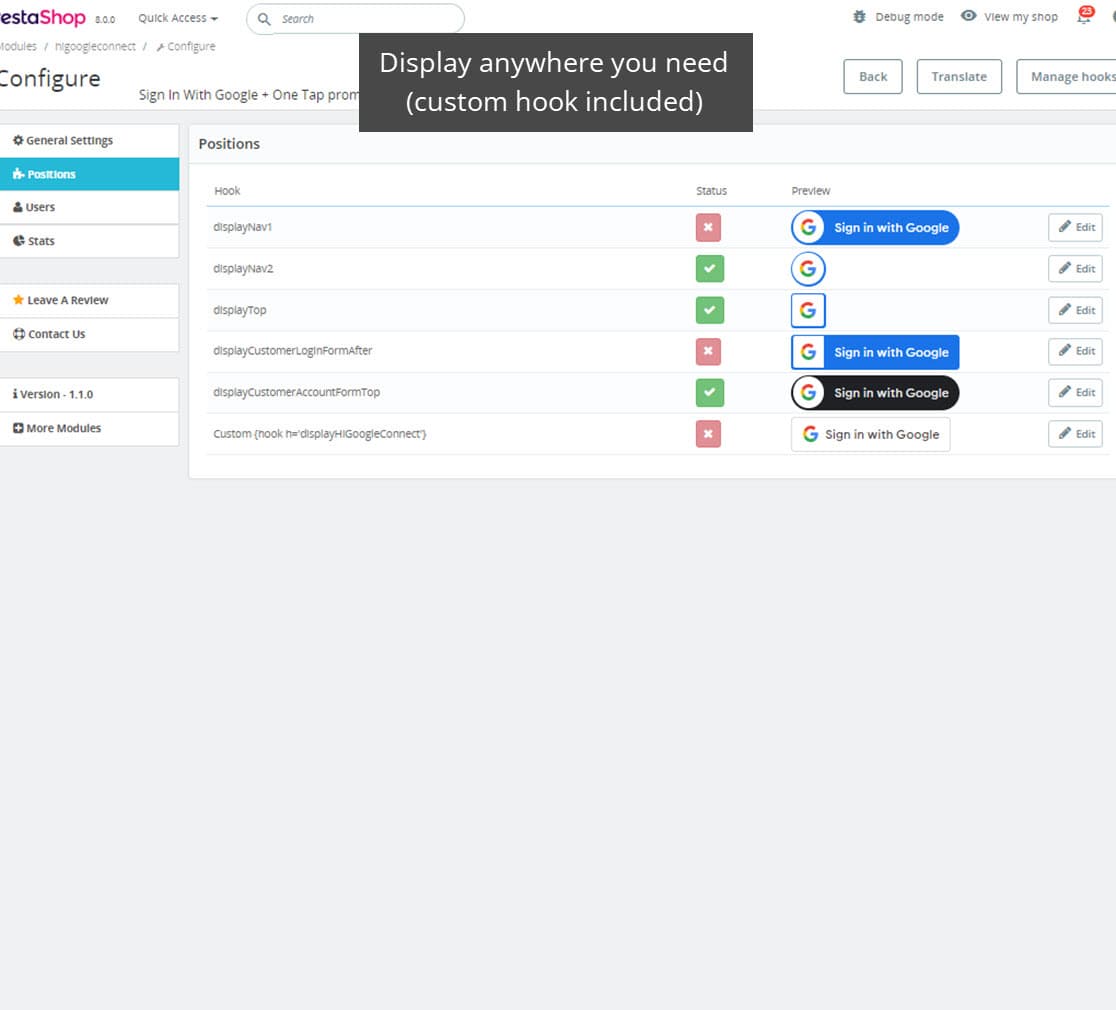Click the Translate button
Viewport: 1116px width, 1010px height.
tap(959, 77)
